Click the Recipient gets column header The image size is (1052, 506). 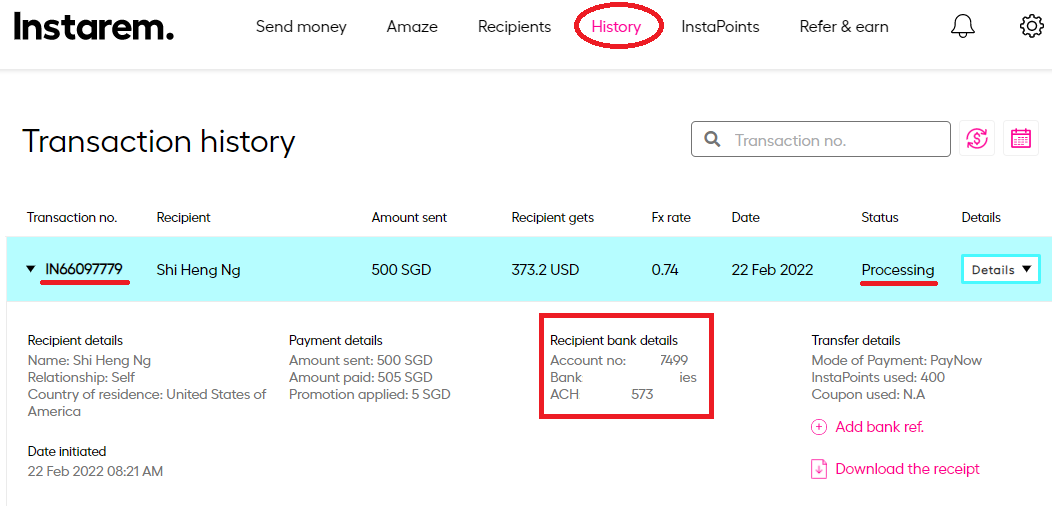(553, 217)
